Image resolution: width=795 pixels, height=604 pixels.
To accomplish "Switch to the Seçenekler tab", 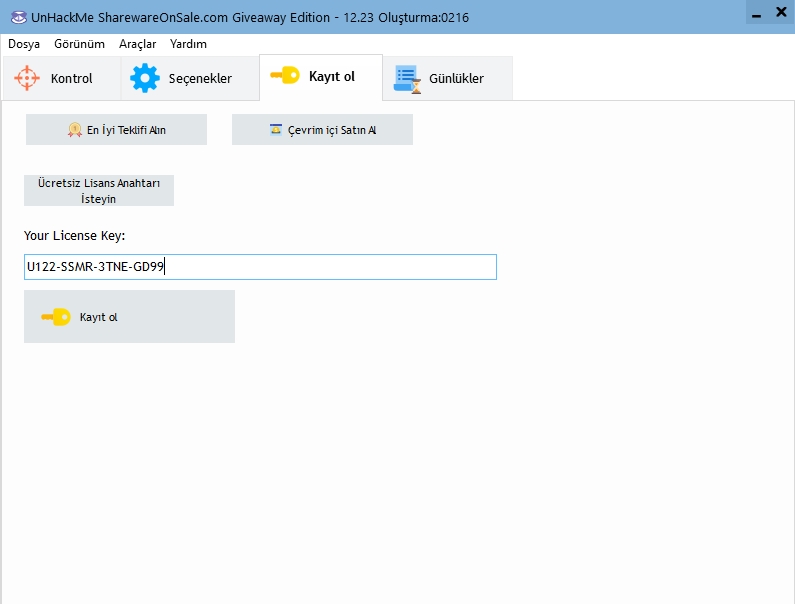I will click(190, 78).
